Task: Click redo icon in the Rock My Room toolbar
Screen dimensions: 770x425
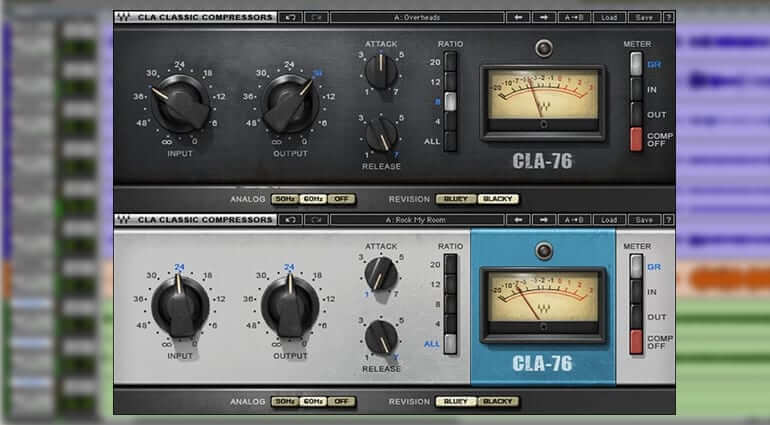Action: (x=315, y=219)
